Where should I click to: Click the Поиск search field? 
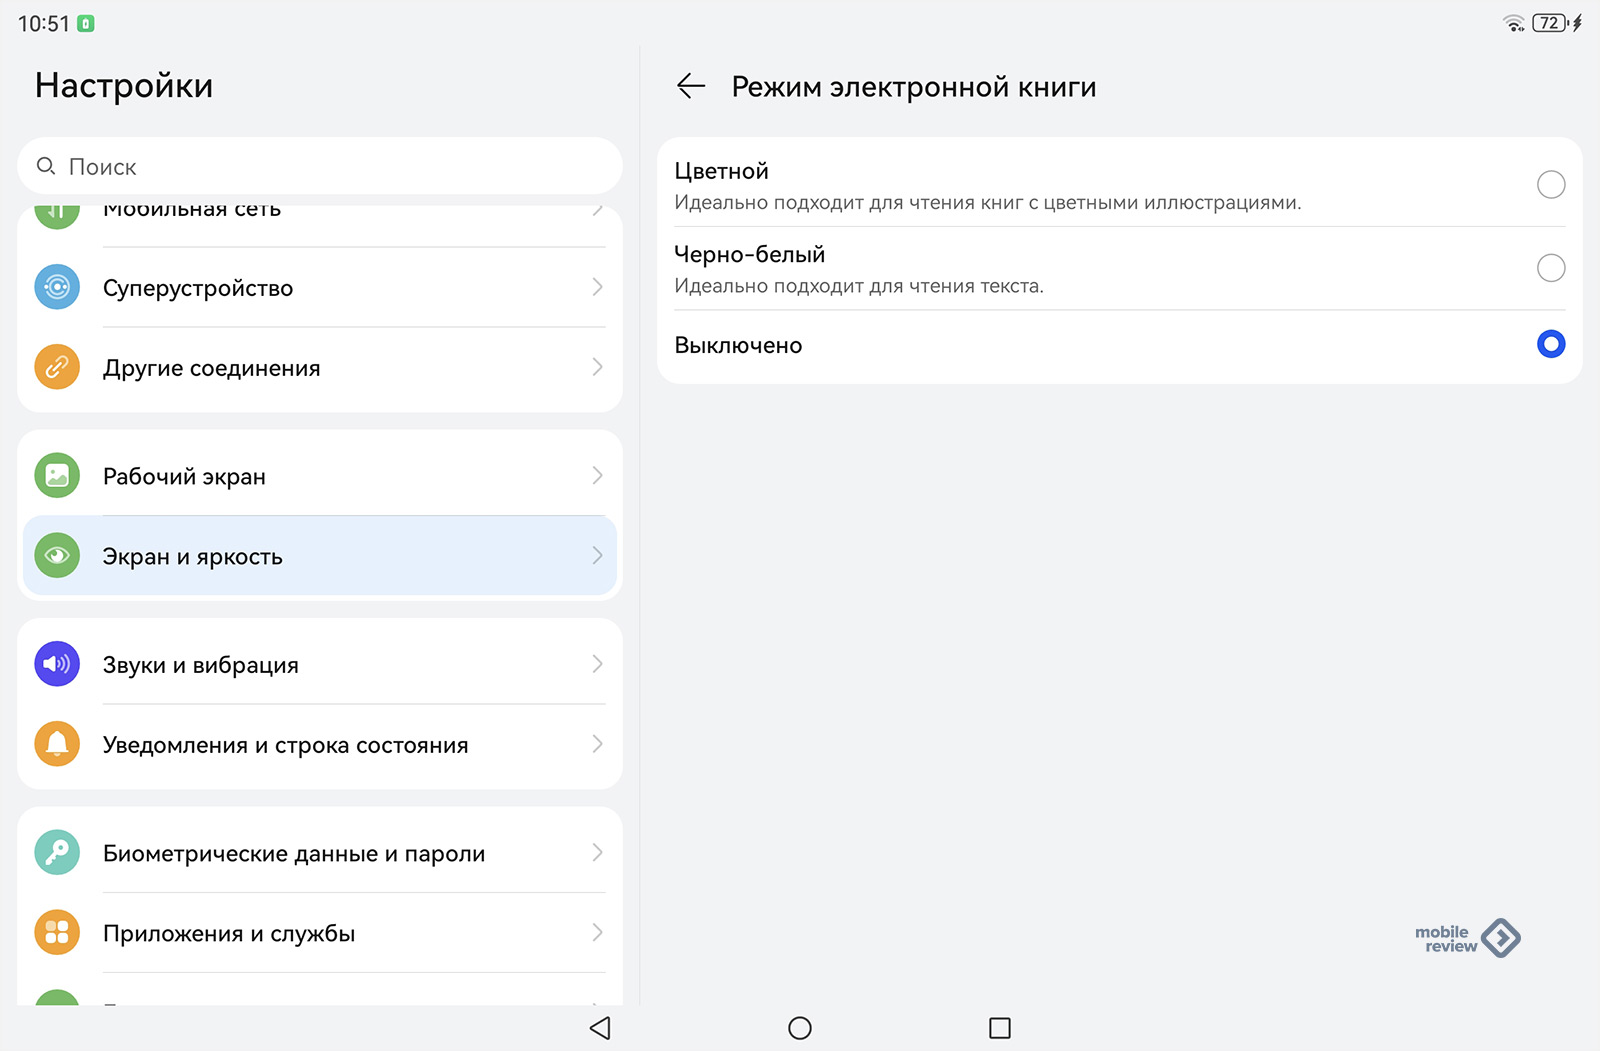tap(320, 167)
